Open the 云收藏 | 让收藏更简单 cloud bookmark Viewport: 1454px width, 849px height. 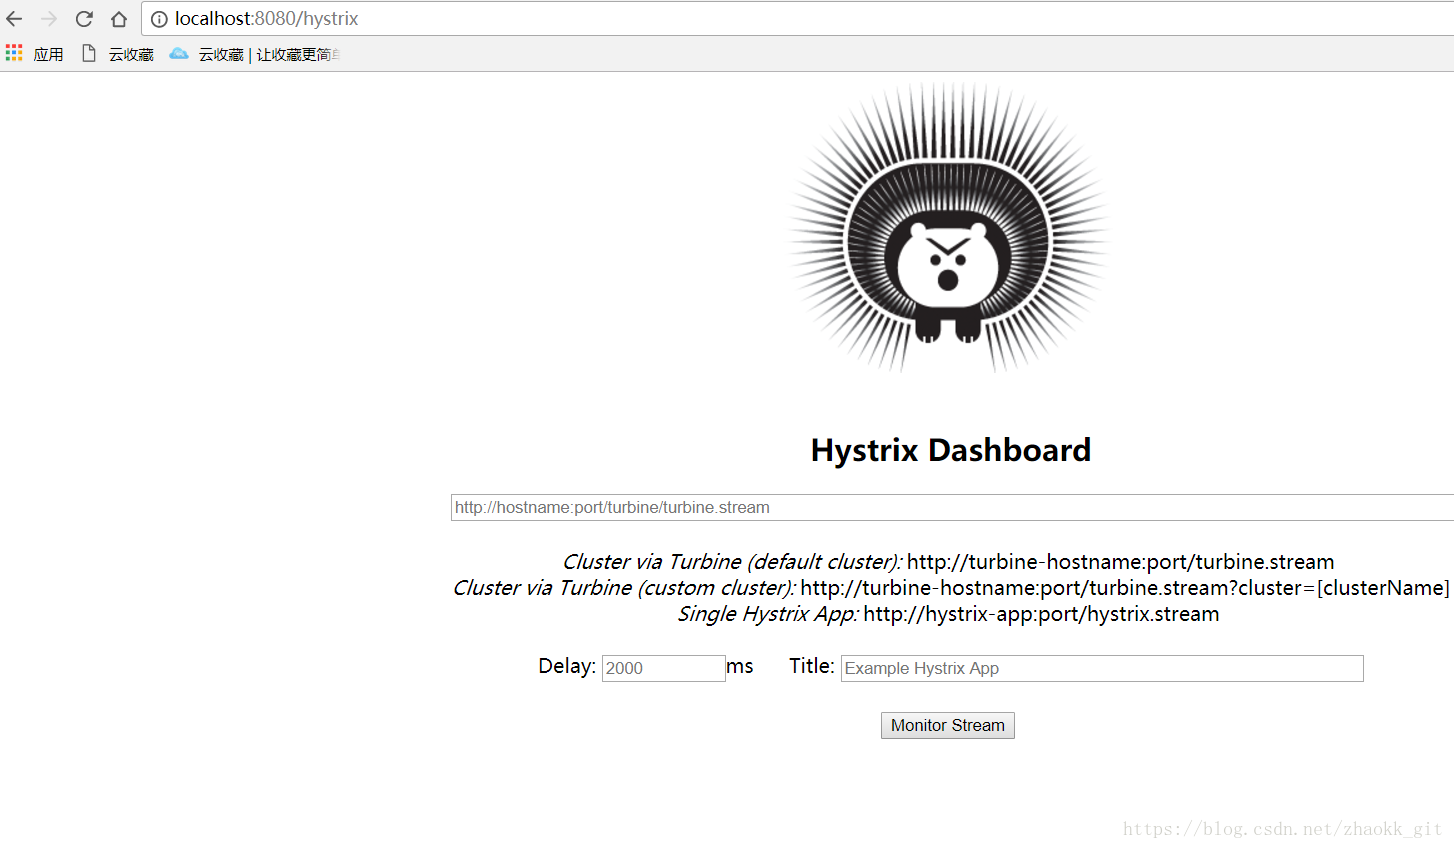(255, 54)
